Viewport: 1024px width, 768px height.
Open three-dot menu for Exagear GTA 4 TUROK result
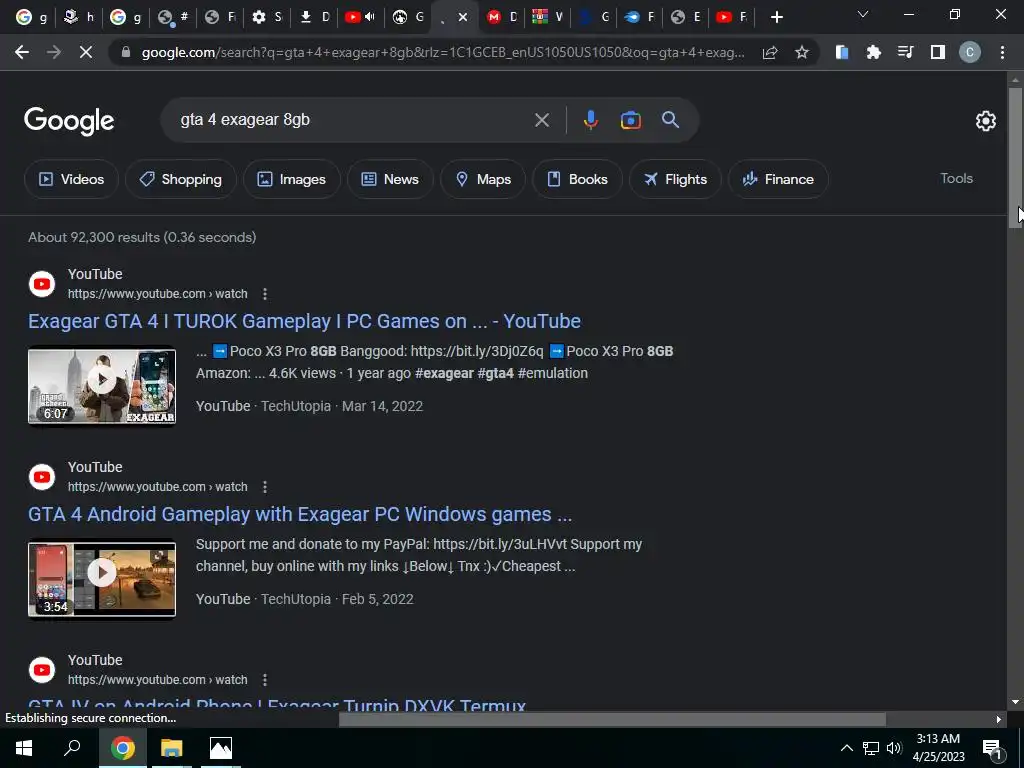(264, 294)
